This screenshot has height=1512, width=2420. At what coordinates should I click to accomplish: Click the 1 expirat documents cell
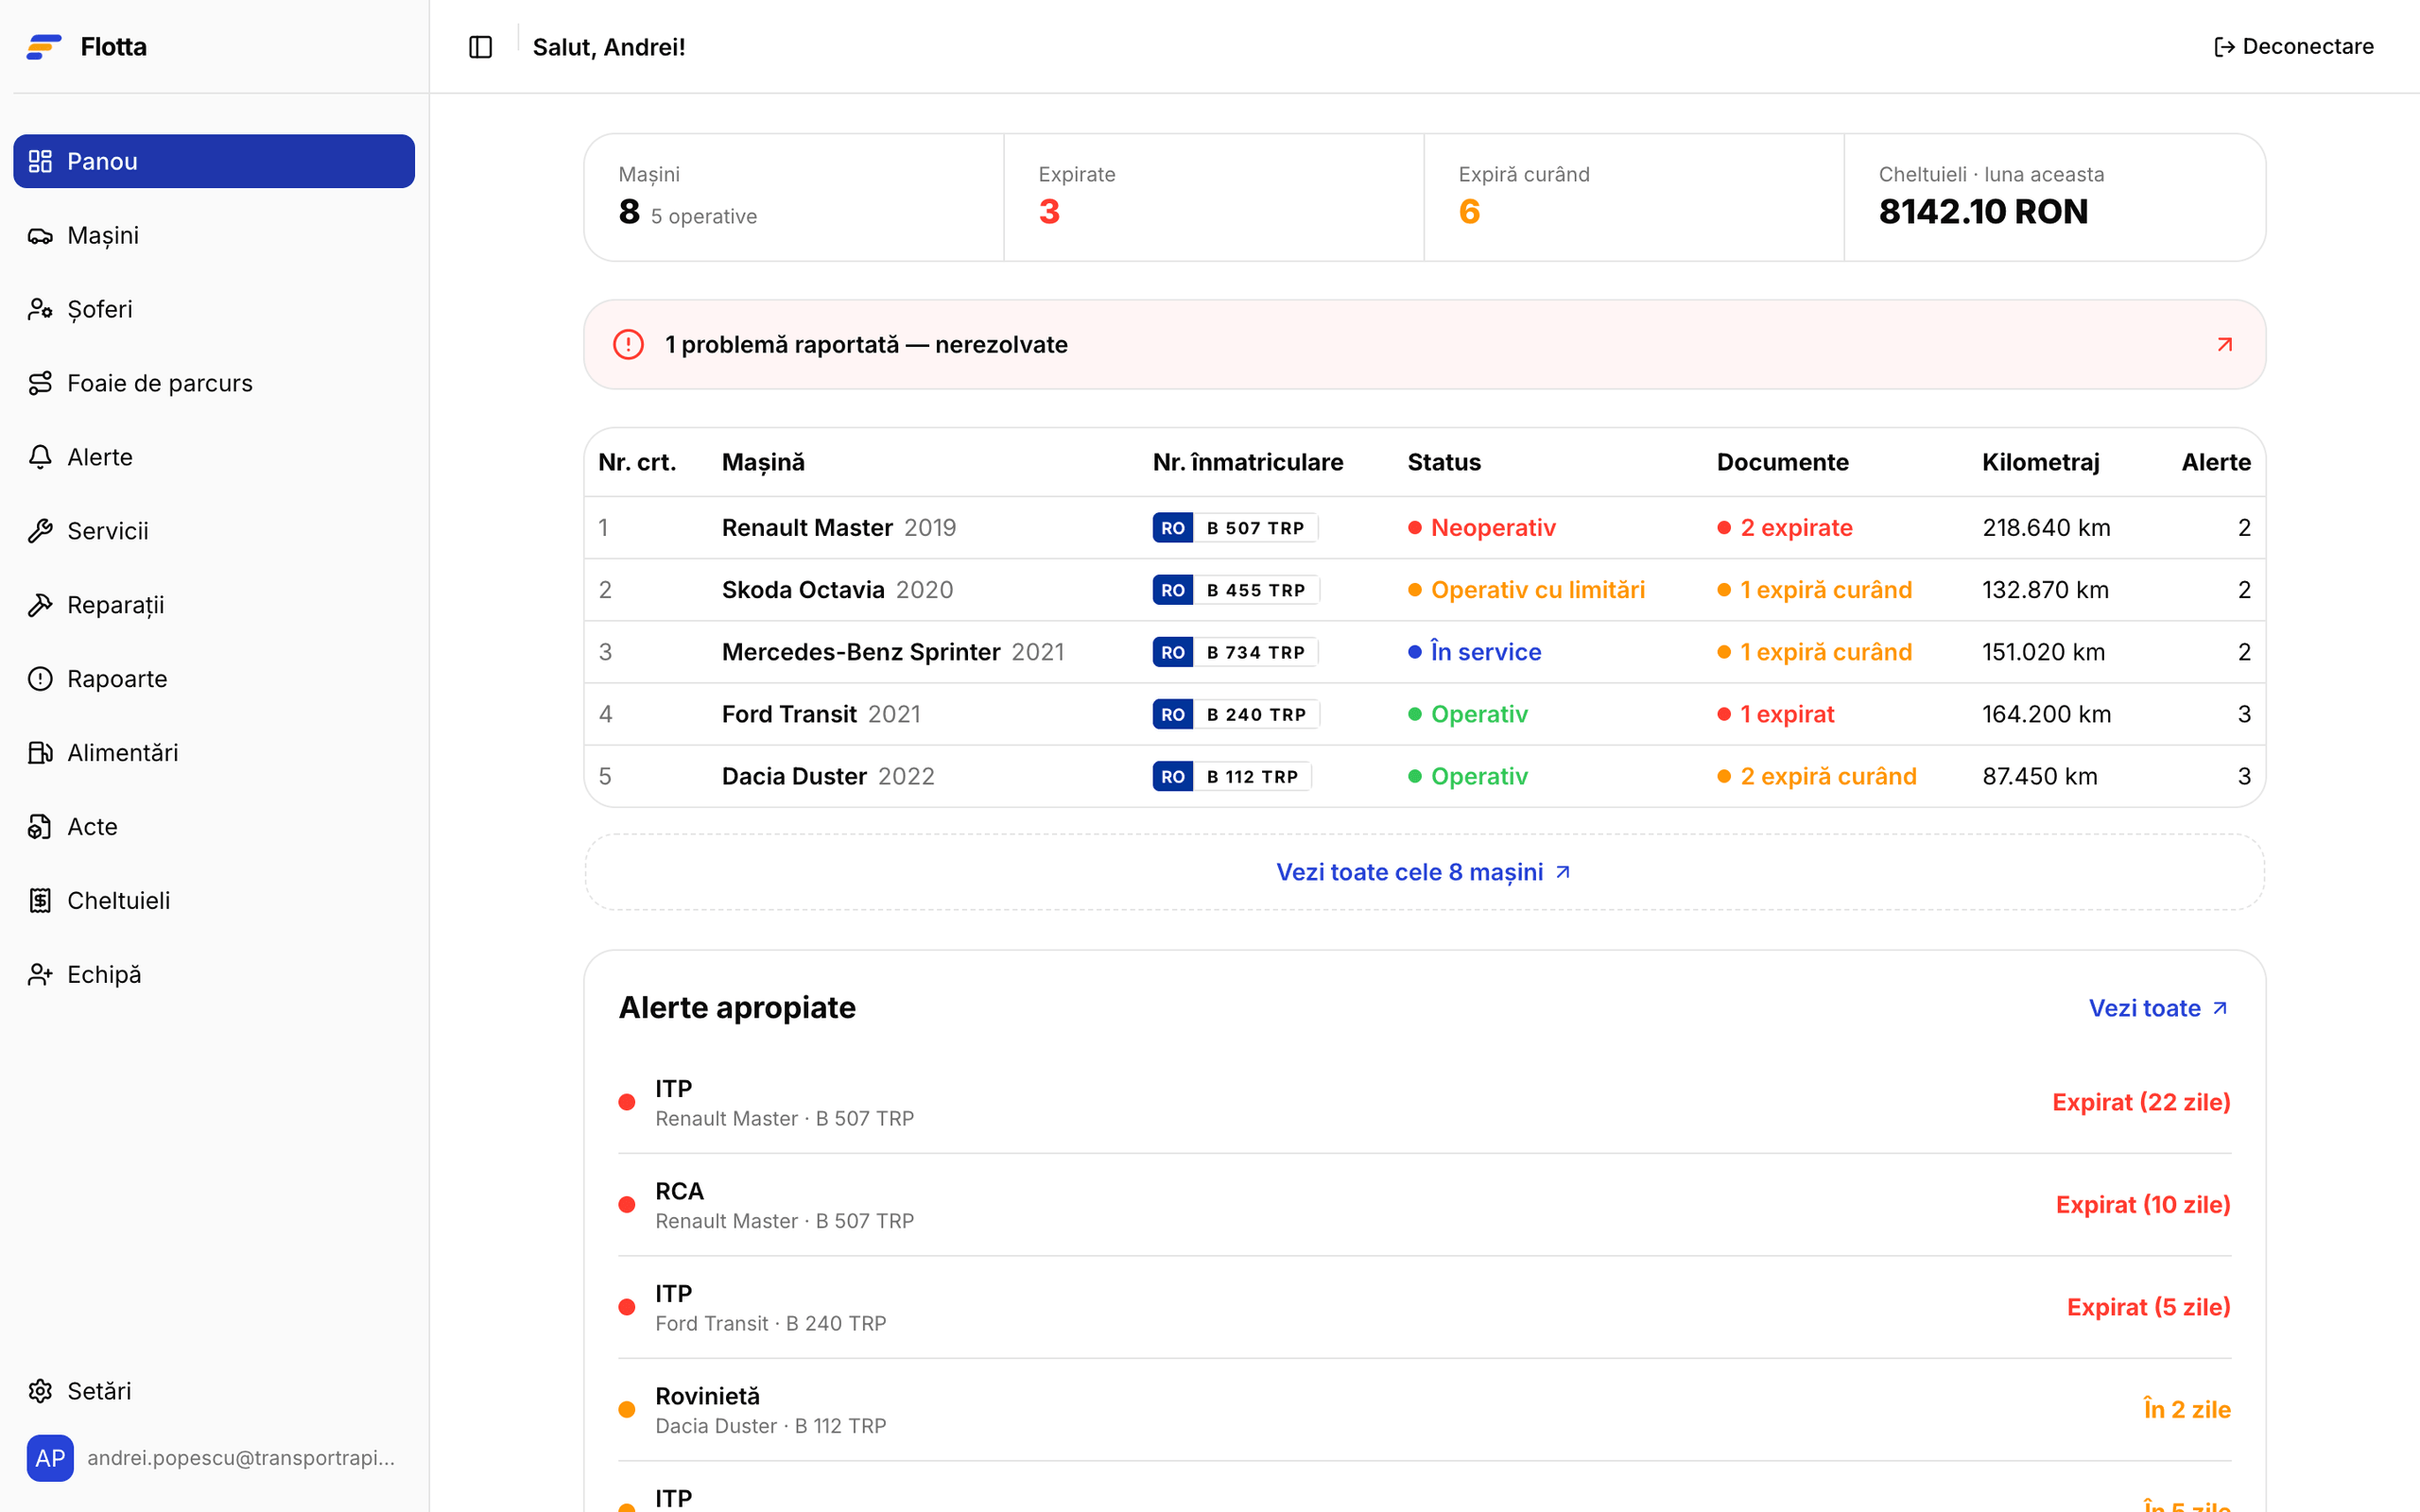tap(1776, 714)
